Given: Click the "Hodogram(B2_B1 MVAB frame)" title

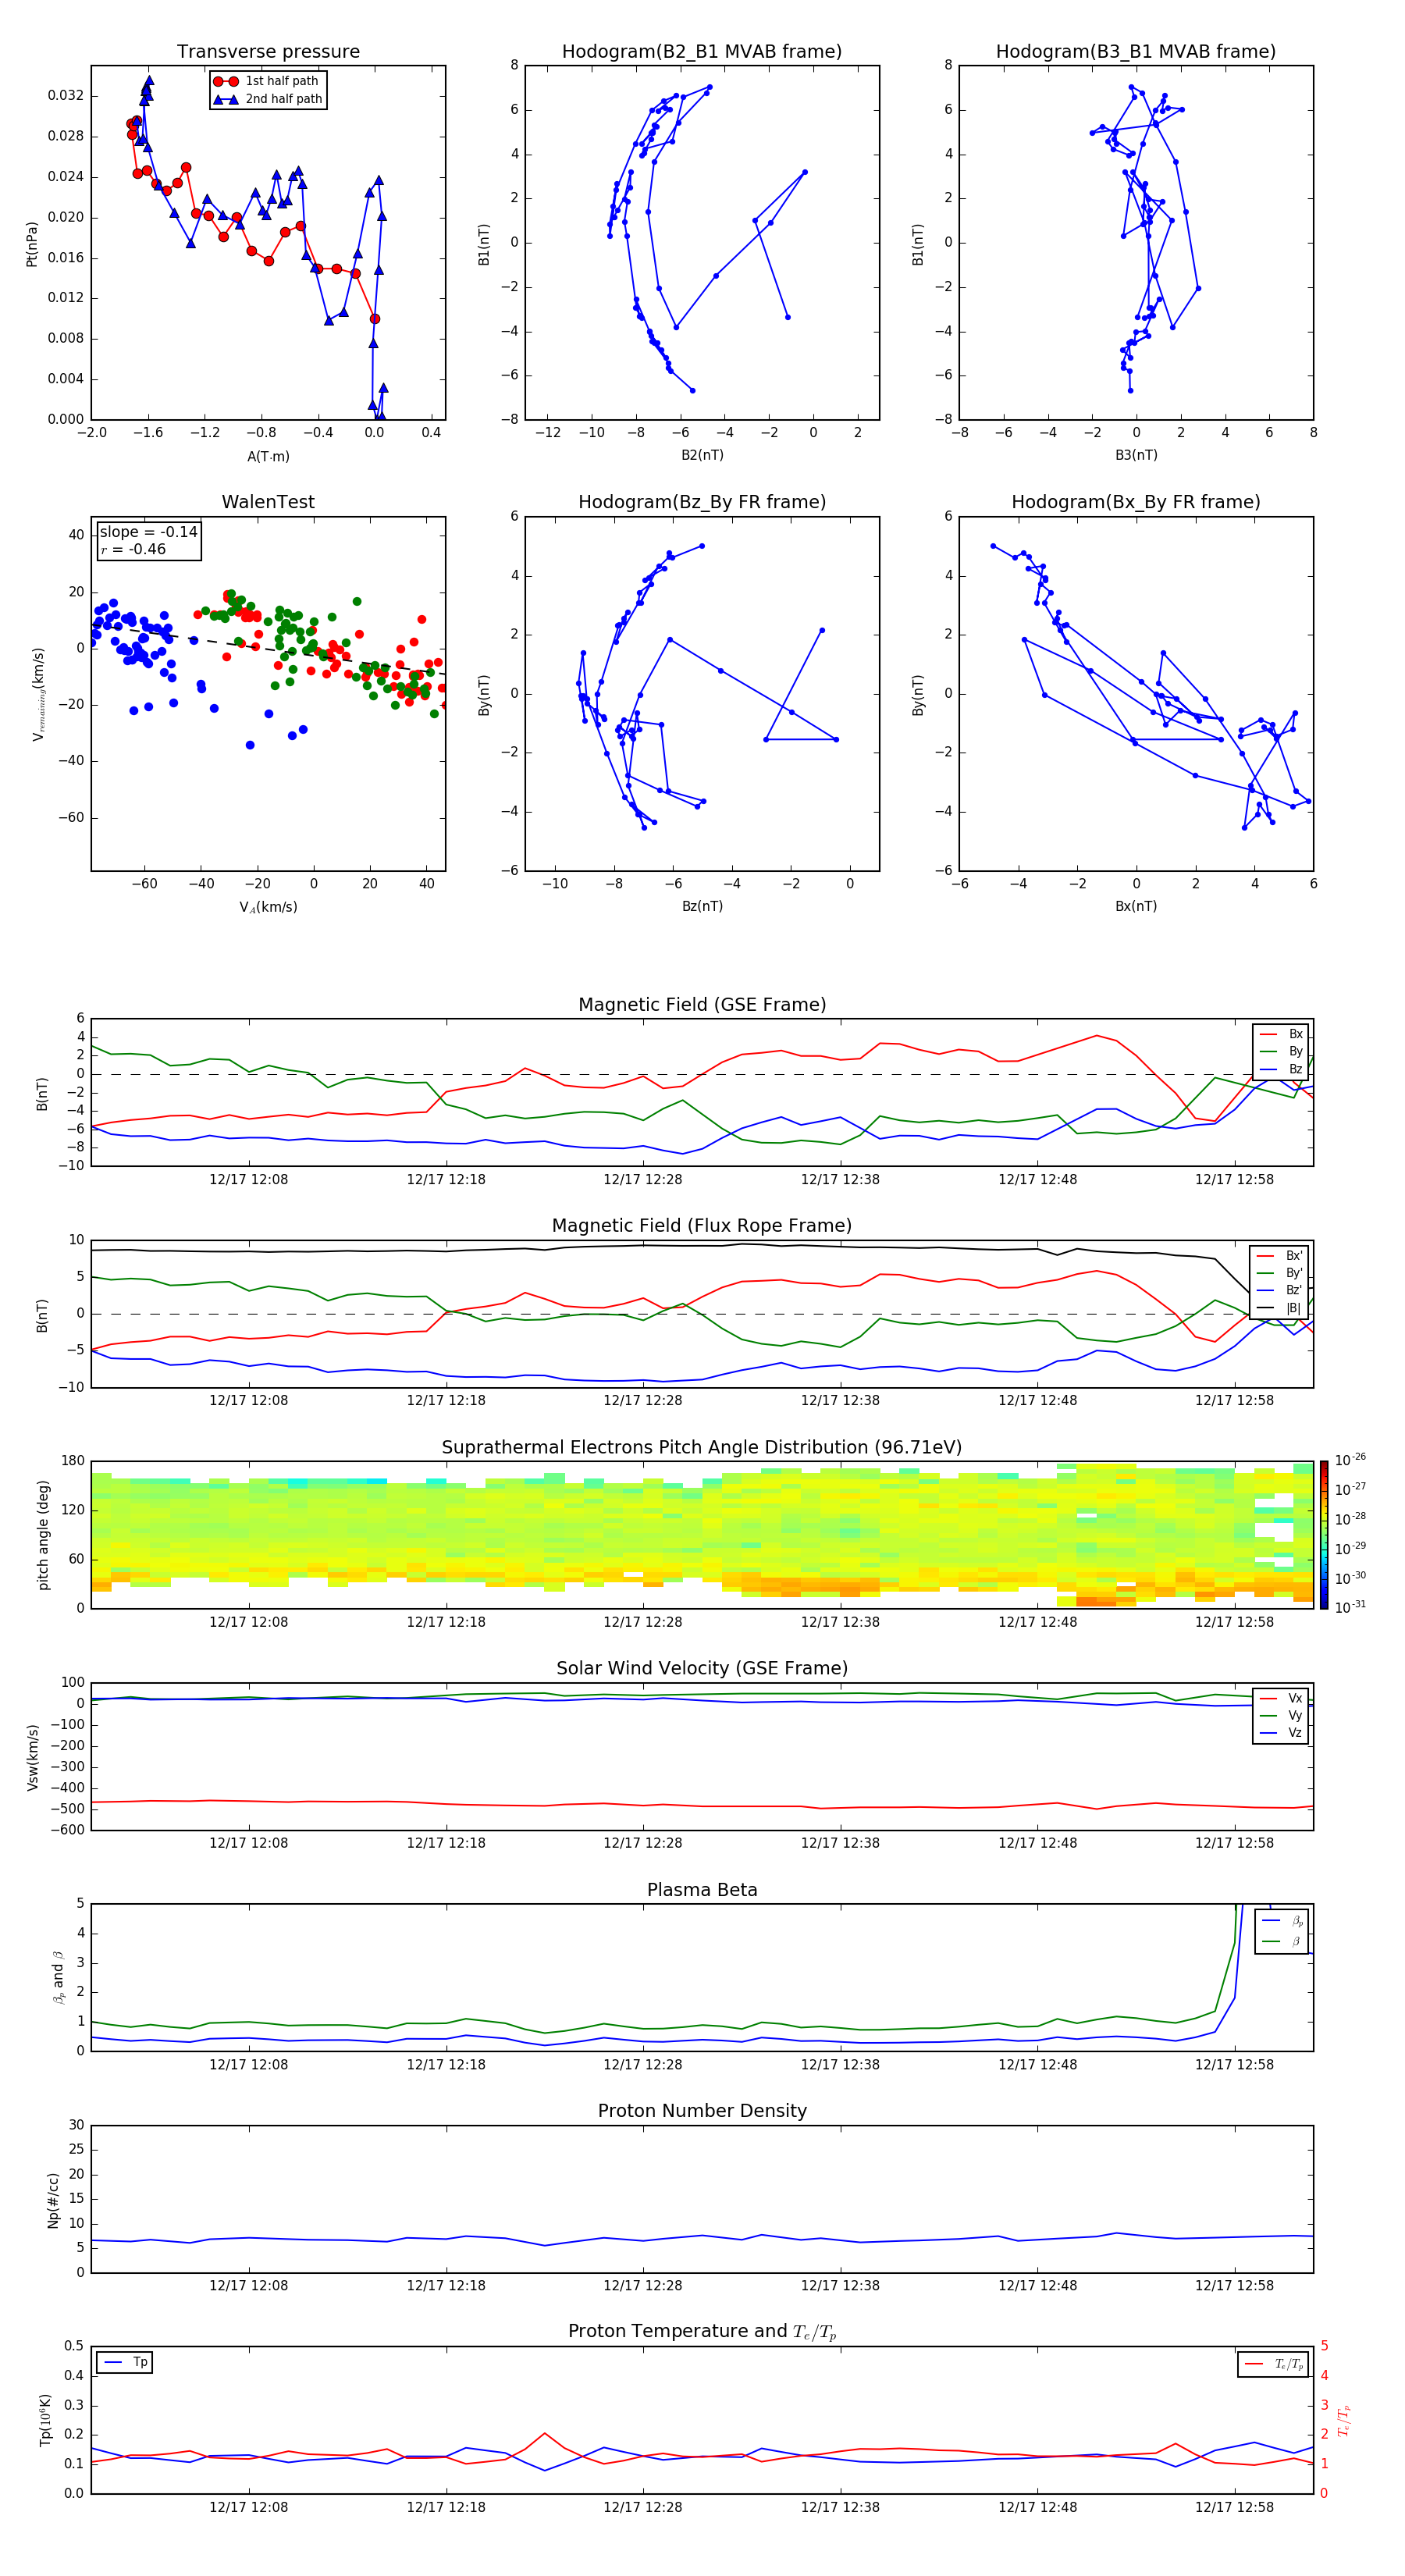Looking at the screenshot, I should click(702, 52).
